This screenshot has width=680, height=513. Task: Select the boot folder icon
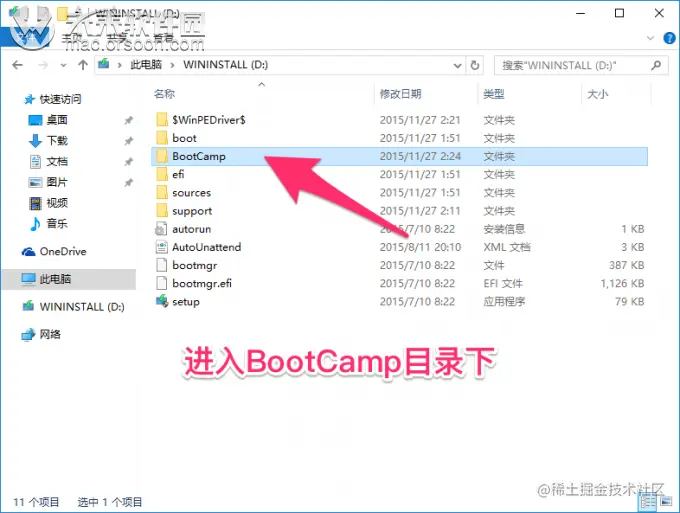[x=162, y=138]
